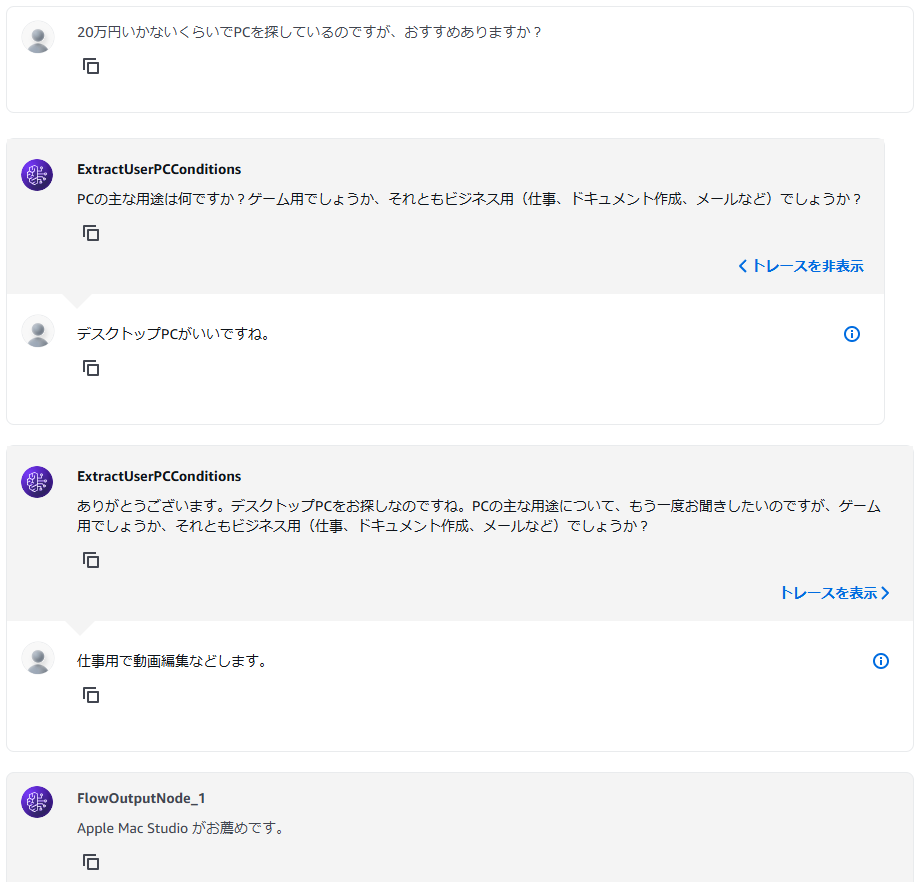Copy the "仕事用で動画編集などします。" message

[91, 695]
